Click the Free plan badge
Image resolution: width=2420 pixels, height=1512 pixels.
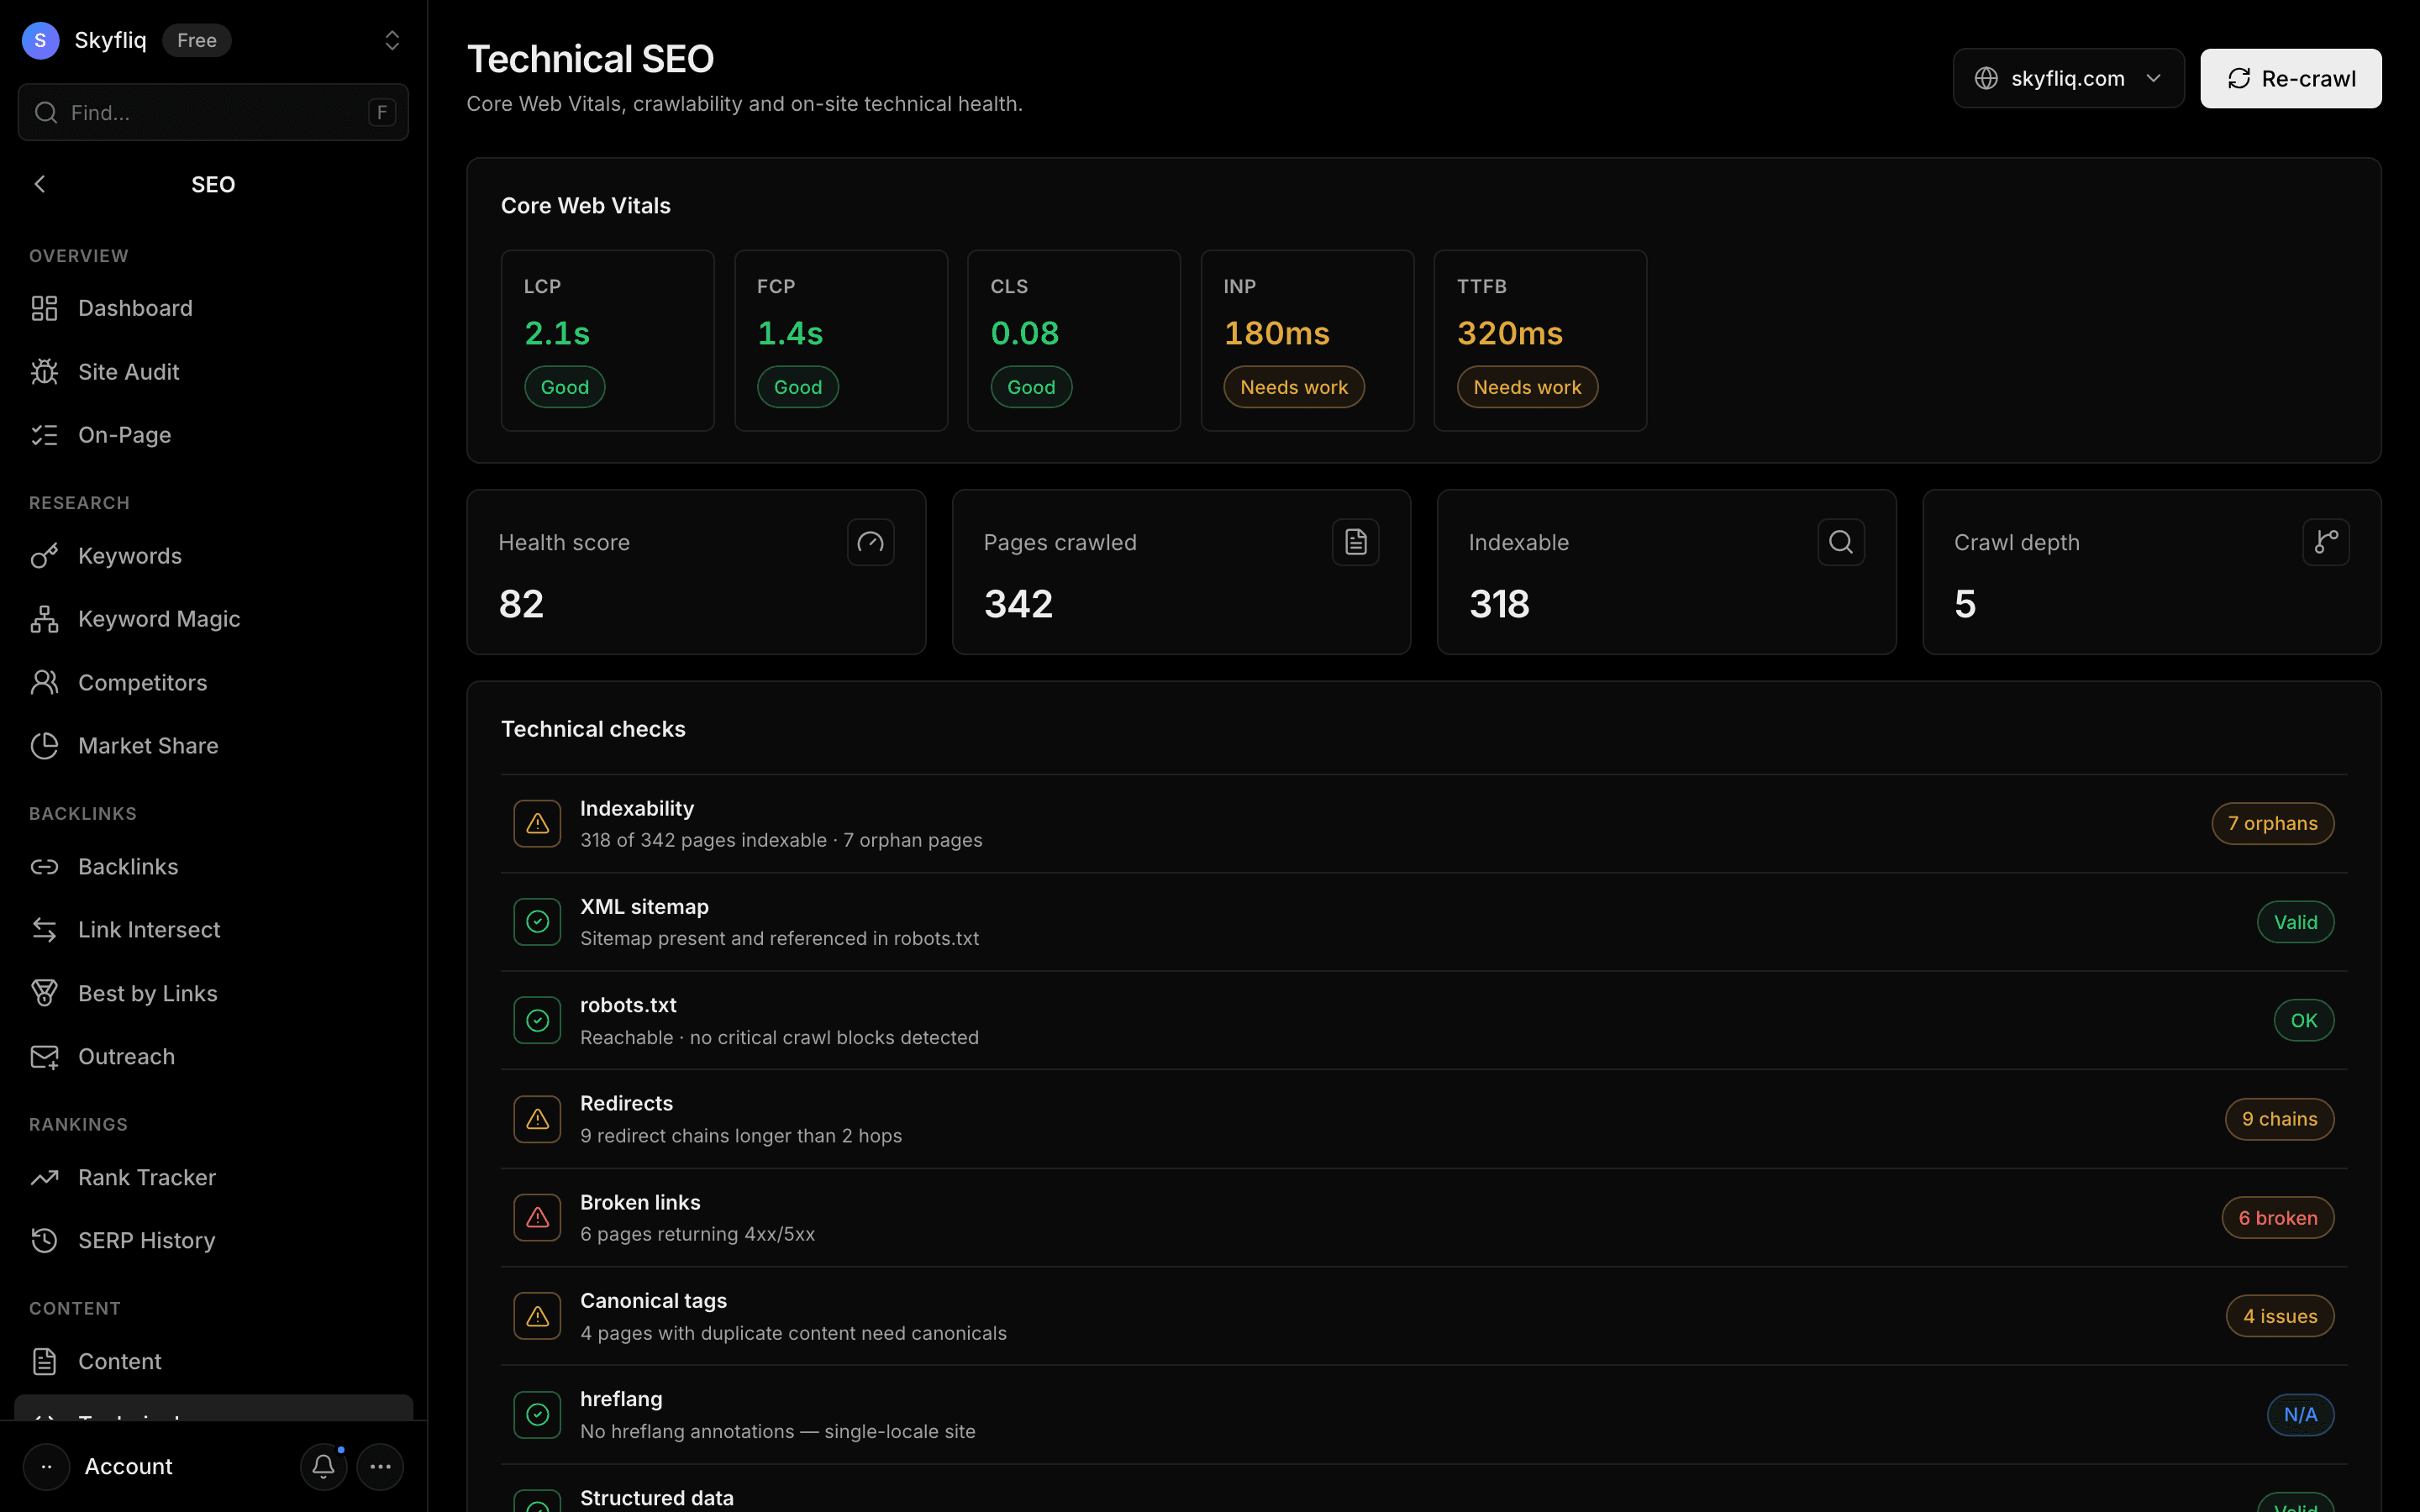click(x=197, y=40)
